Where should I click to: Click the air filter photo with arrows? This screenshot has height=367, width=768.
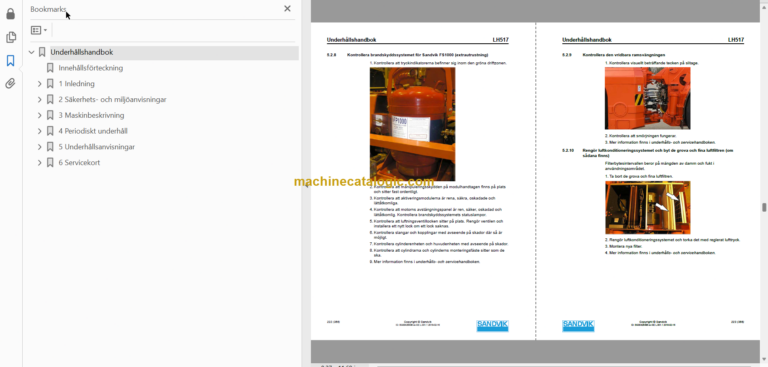(648, 208)
